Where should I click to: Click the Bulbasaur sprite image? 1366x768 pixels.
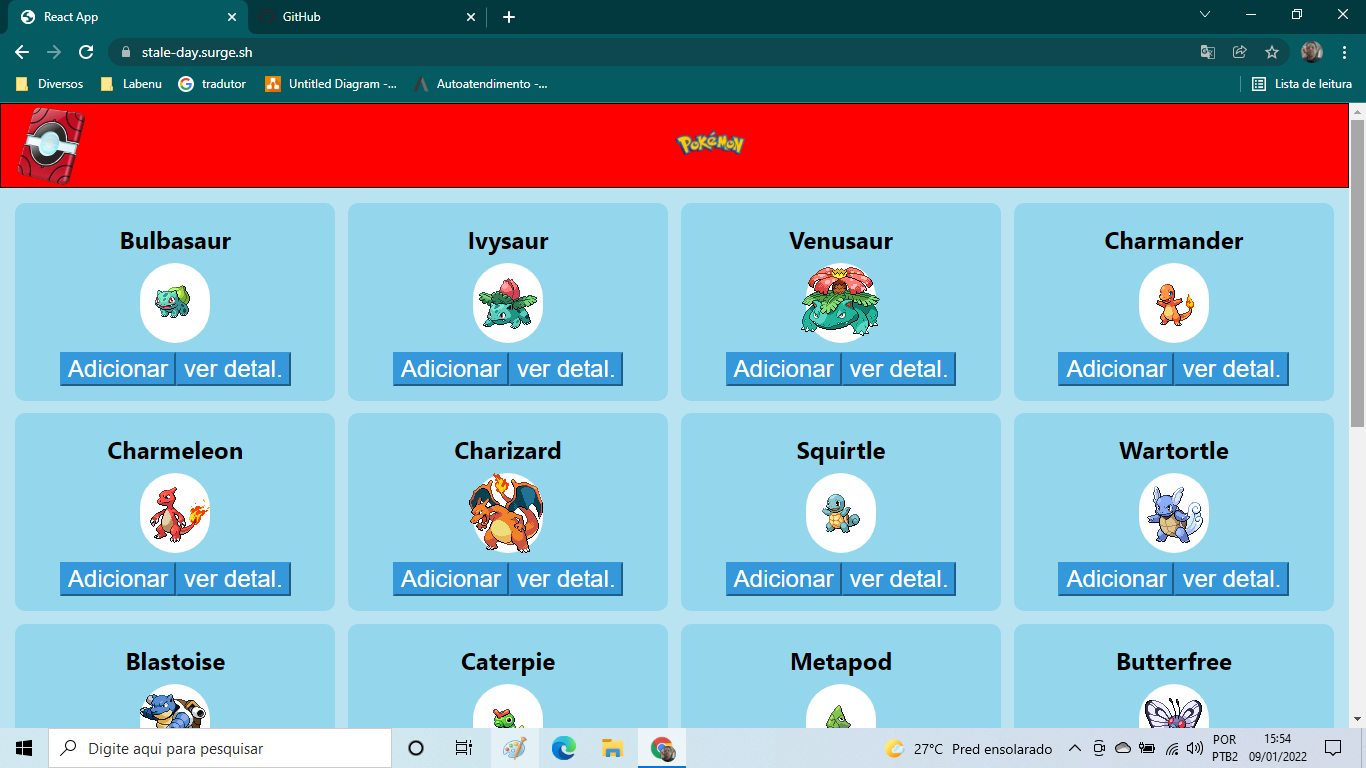click(175, 303)
